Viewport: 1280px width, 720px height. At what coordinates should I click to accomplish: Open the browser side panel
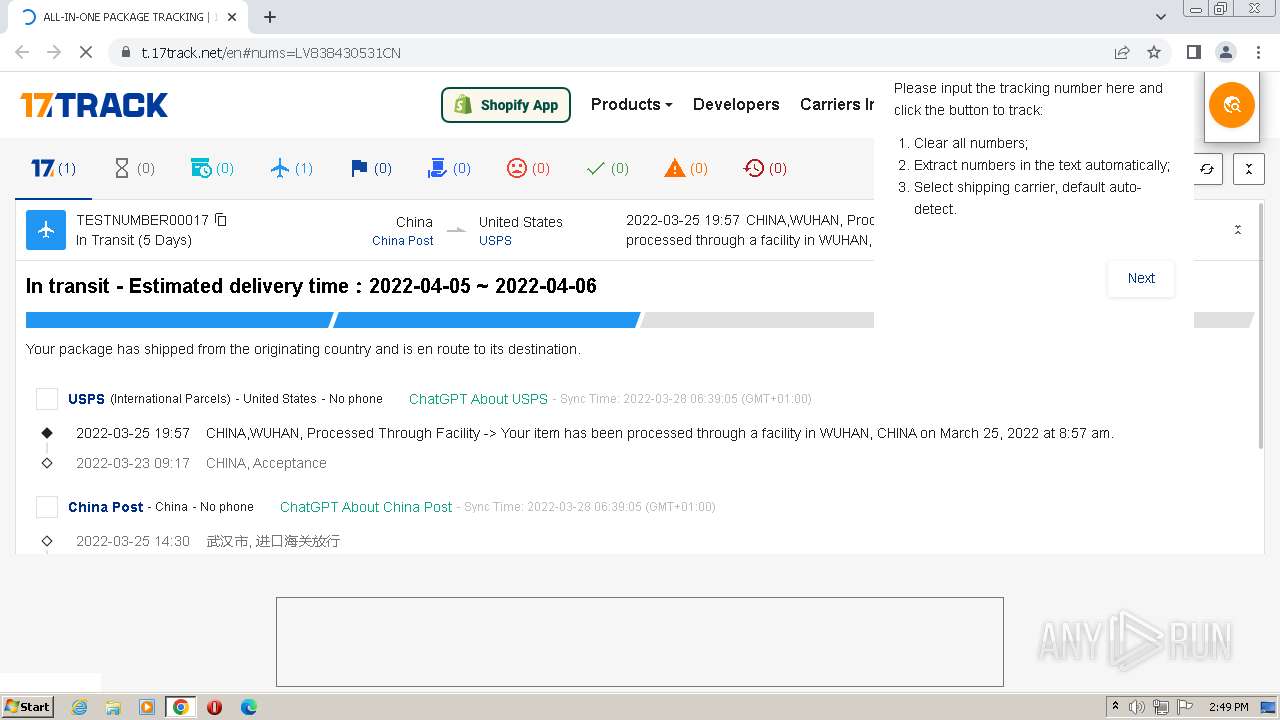(x=1193, y=52)
